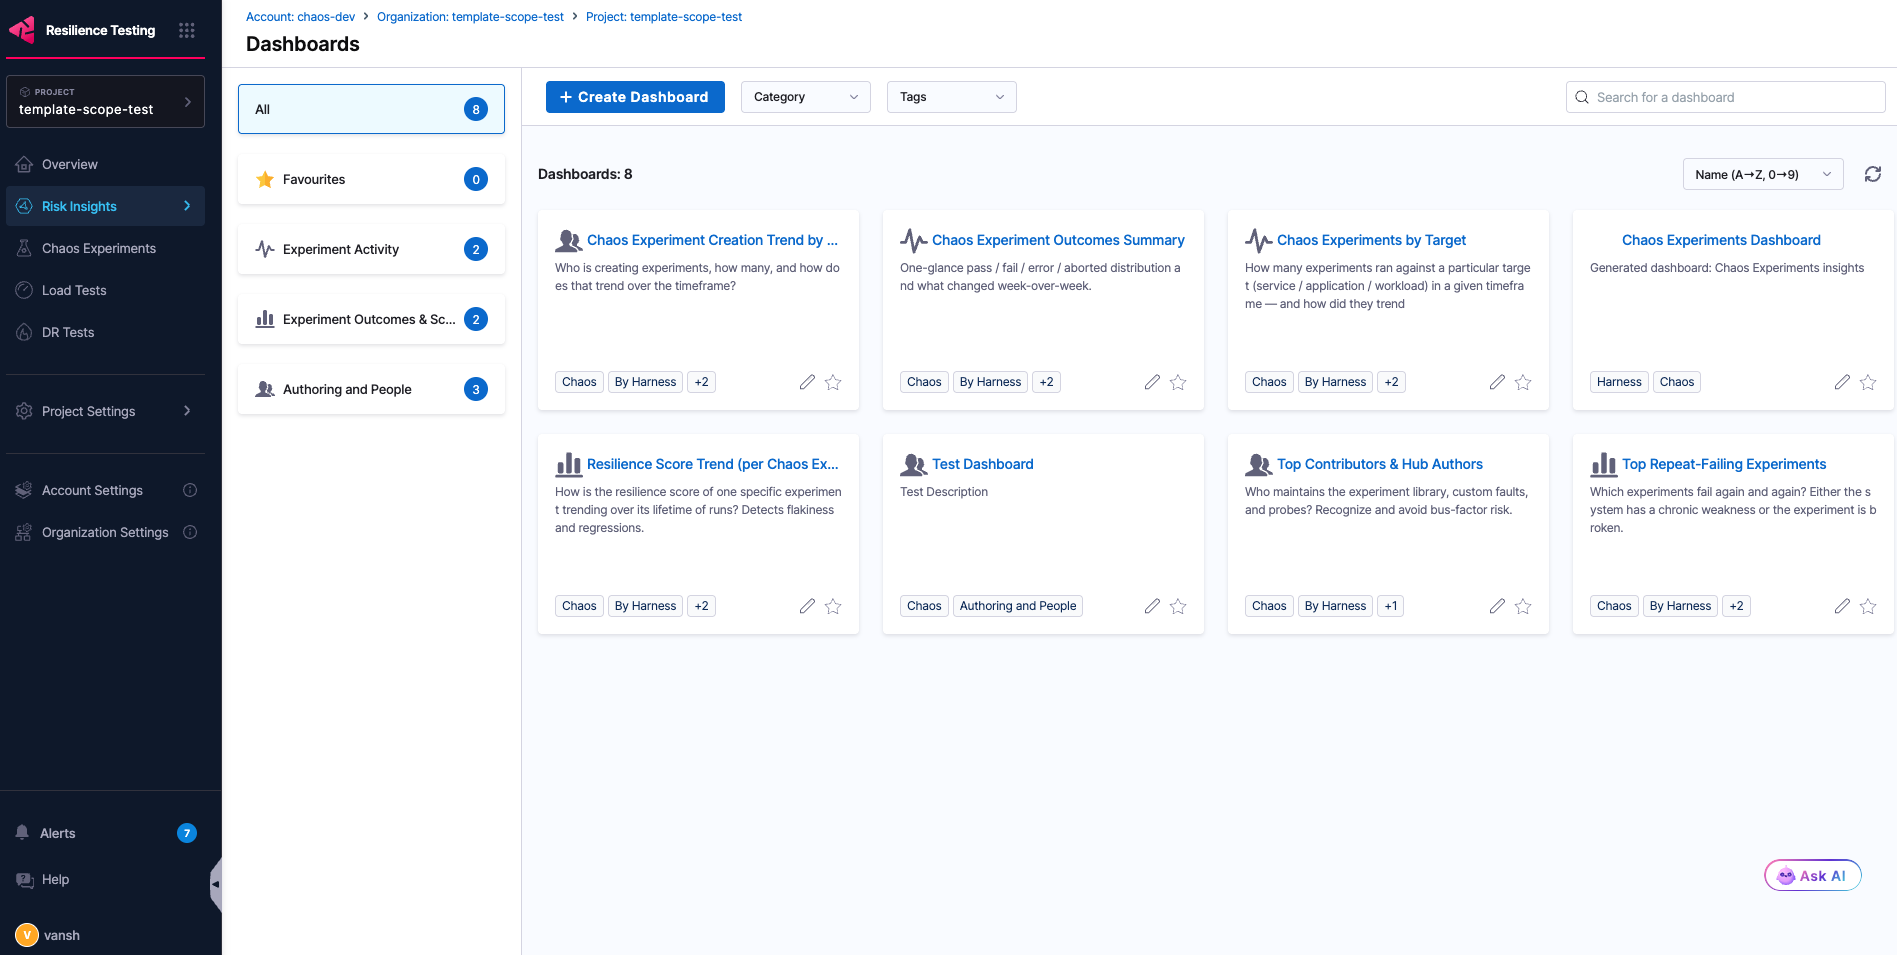Favourite Chaos Experiment Creation Trend dashboard
The height and width of the screenshot is (955, 1897).
coord(833,382)
